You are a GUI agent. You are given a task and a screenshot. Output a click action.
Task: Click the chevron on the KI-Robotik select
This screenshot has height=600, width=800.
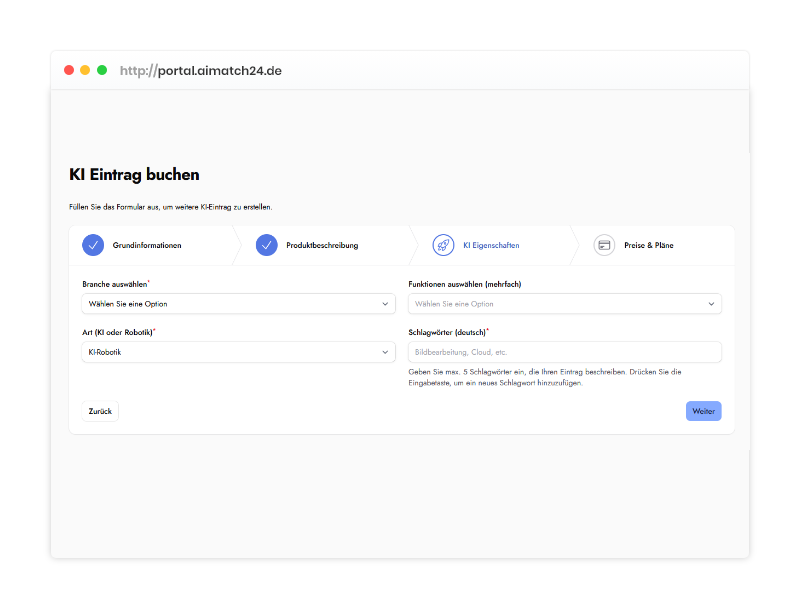[386, 352]
